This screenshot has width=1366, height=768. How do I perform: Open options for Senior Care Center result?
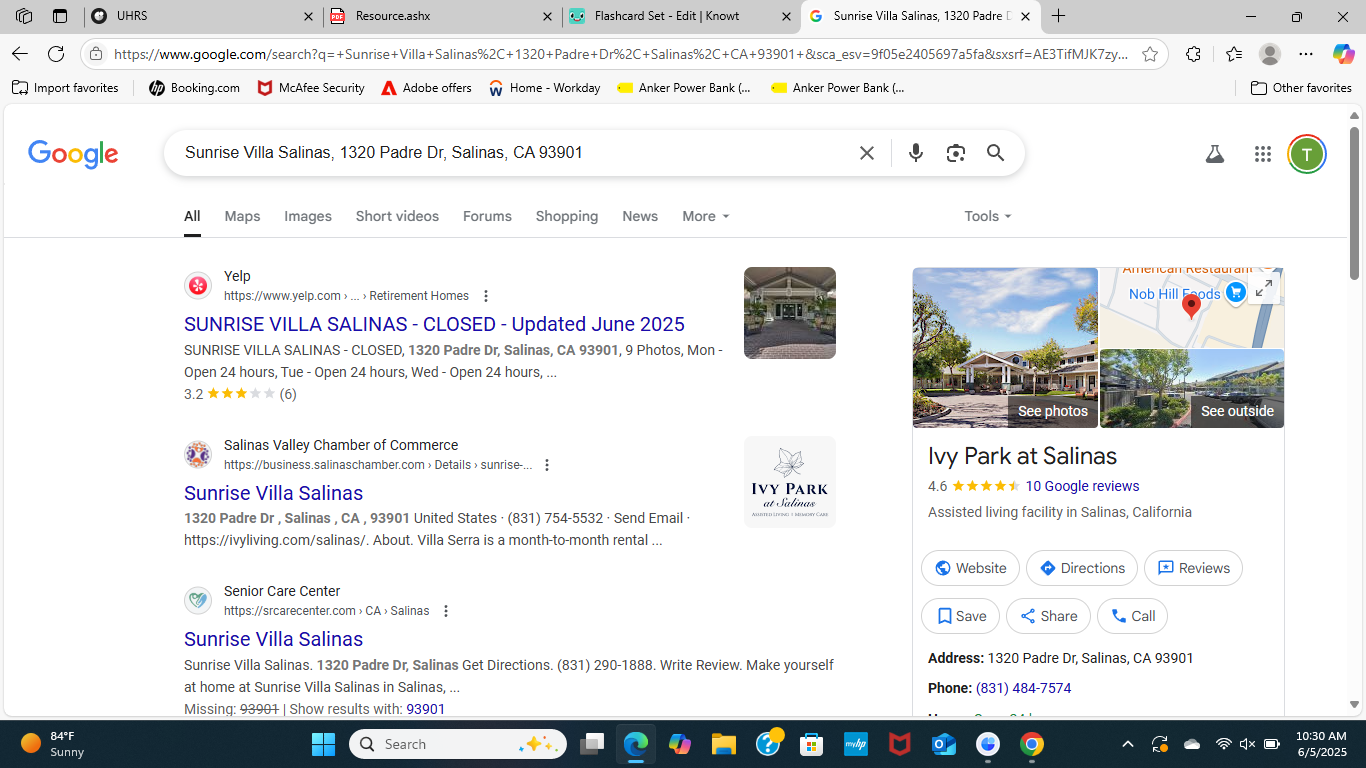(x=446, y=611)
